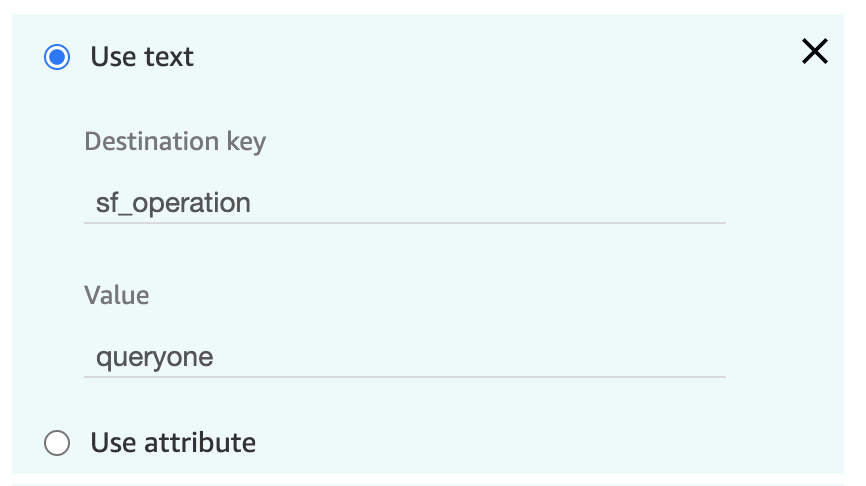Place cursor in the sf_operation text
866x486 pixels.
pos(173,203)
